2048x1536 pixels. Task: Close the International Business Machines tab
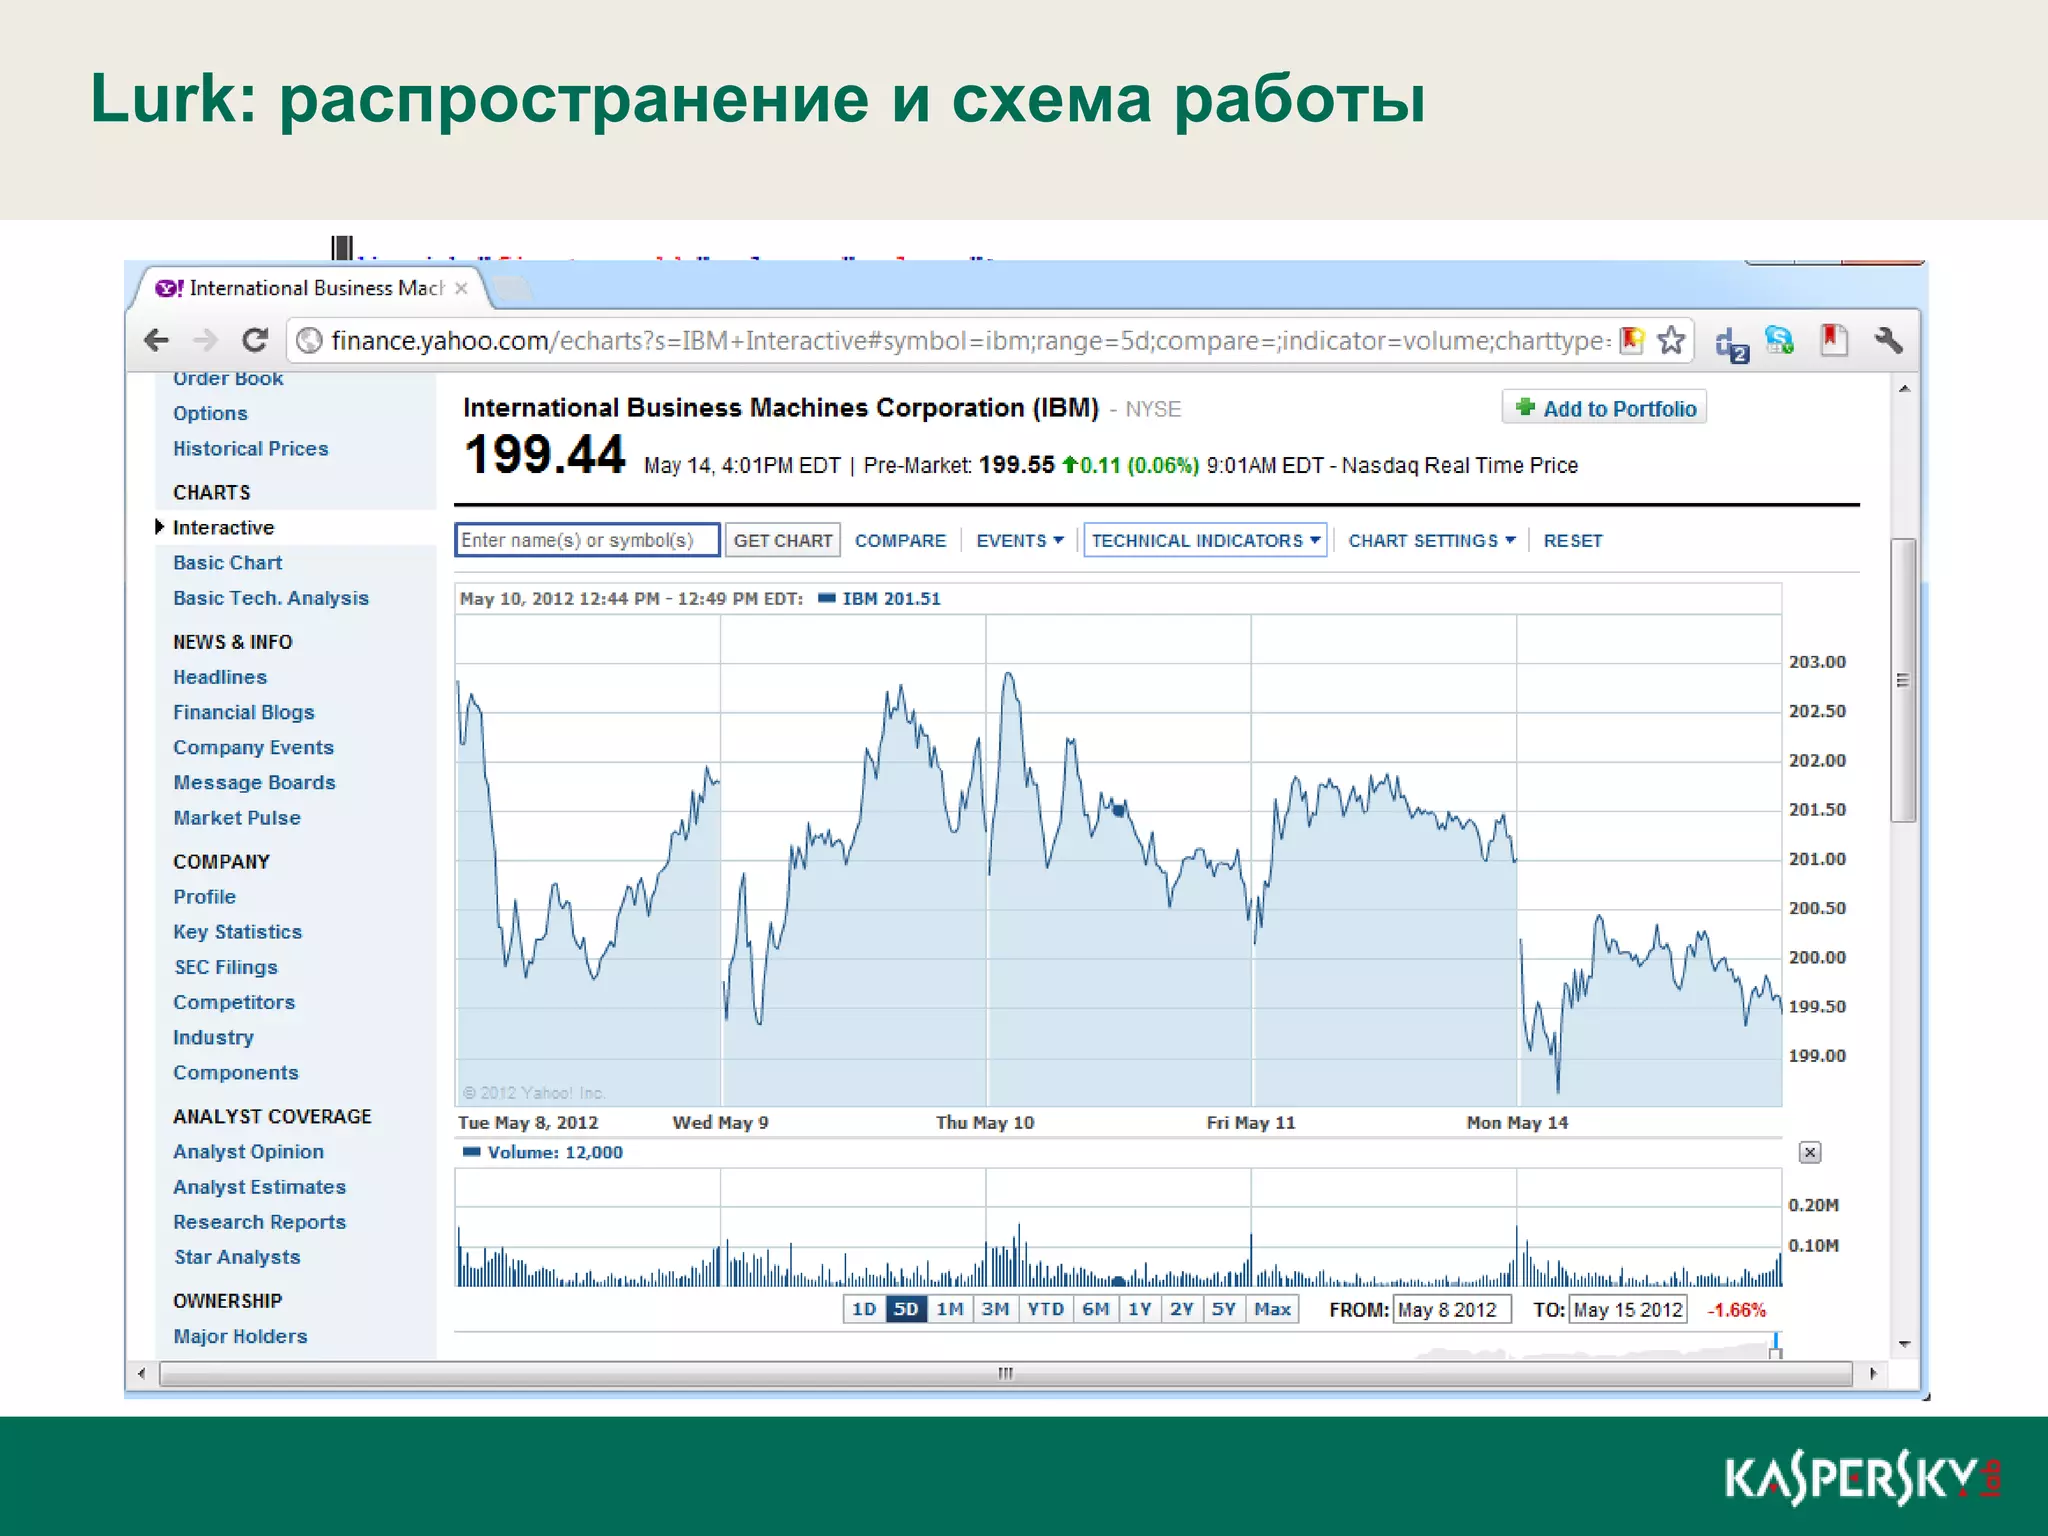click(x=461, y=288)
